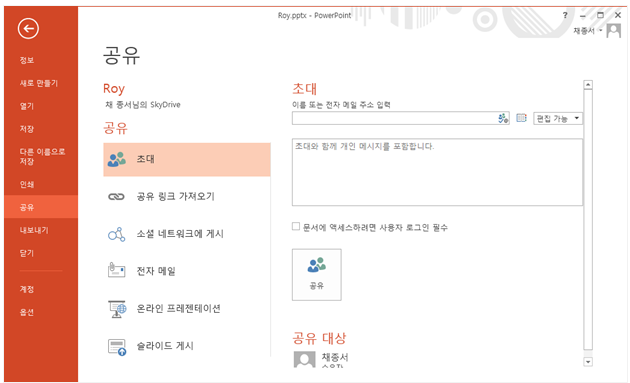
Task: Click the back arrow to exit Backstage
Action: coord(28,29)
